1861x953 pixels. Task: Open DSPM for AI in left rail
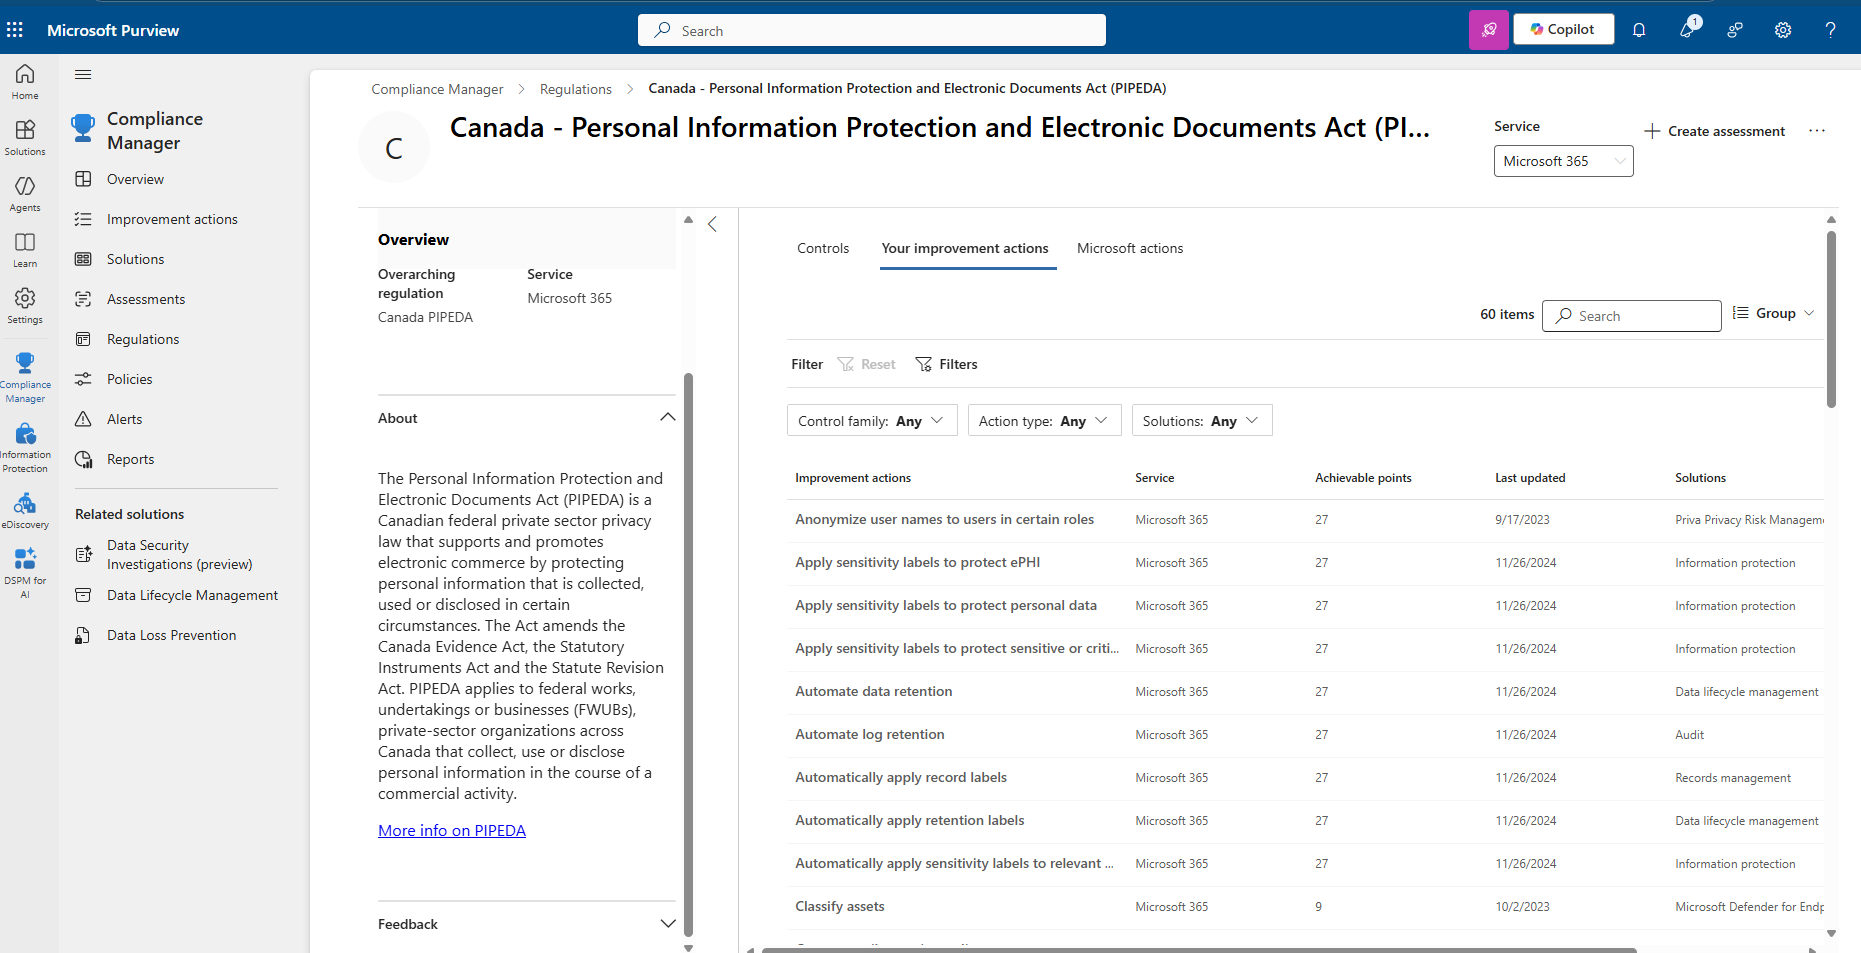[x=25, y=573]
